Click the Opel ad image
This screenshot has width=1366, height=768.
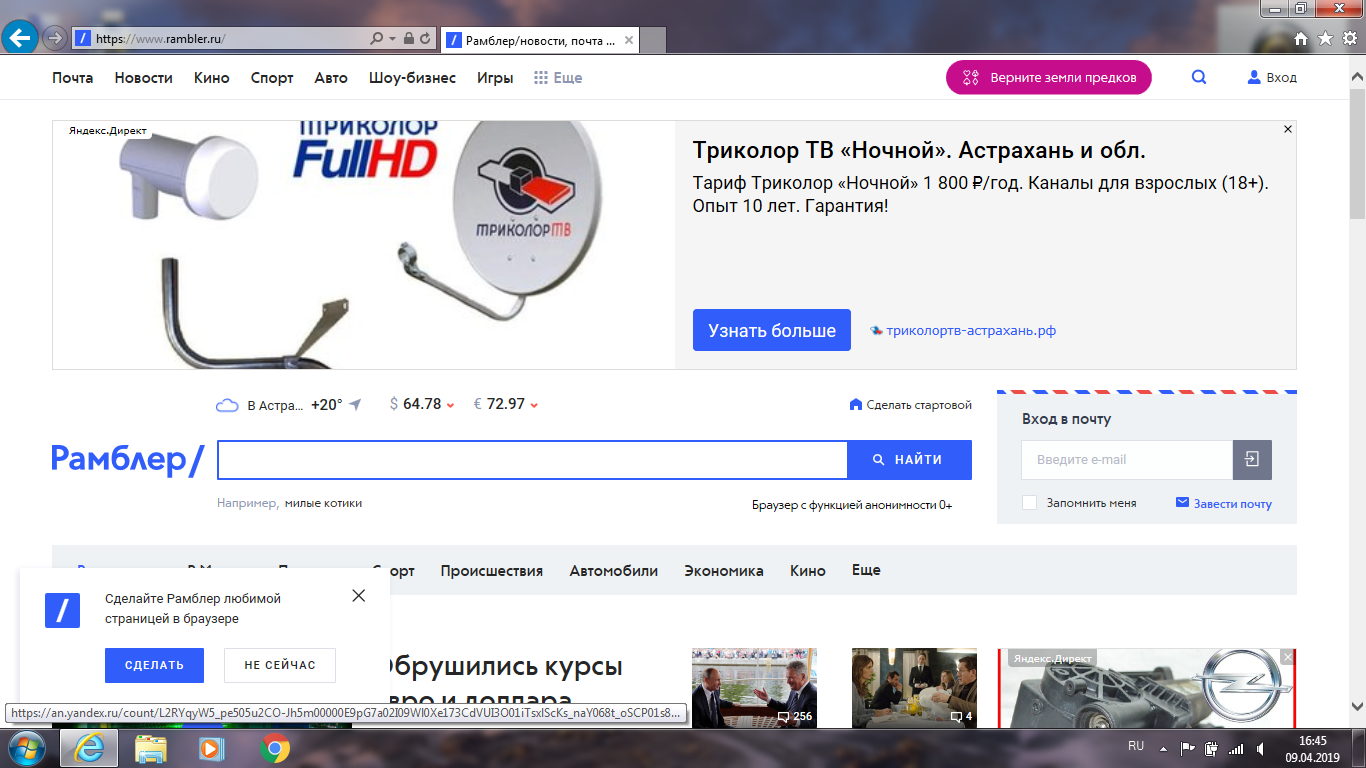click(x=1147, y=688)
